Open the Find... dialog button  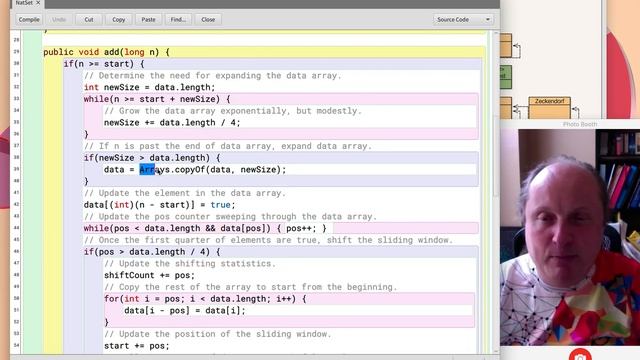(178, 19)
